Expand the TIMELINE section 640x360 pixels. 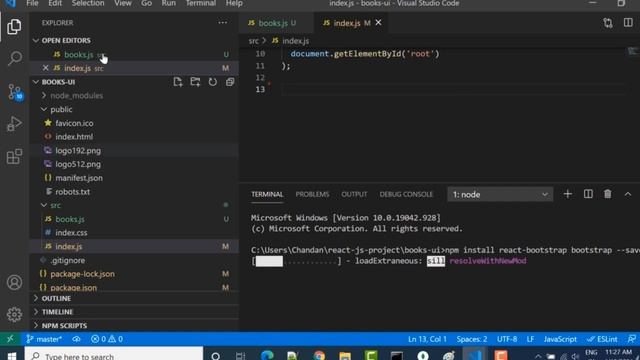(x=36, y=312)
